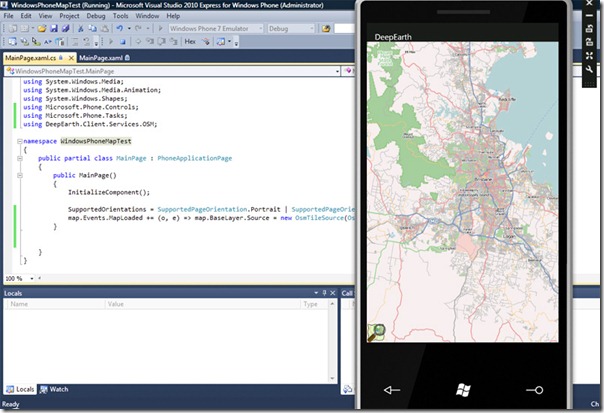Click the Save All icon
This screenshot has height=413, width=604.
point(66,29)
